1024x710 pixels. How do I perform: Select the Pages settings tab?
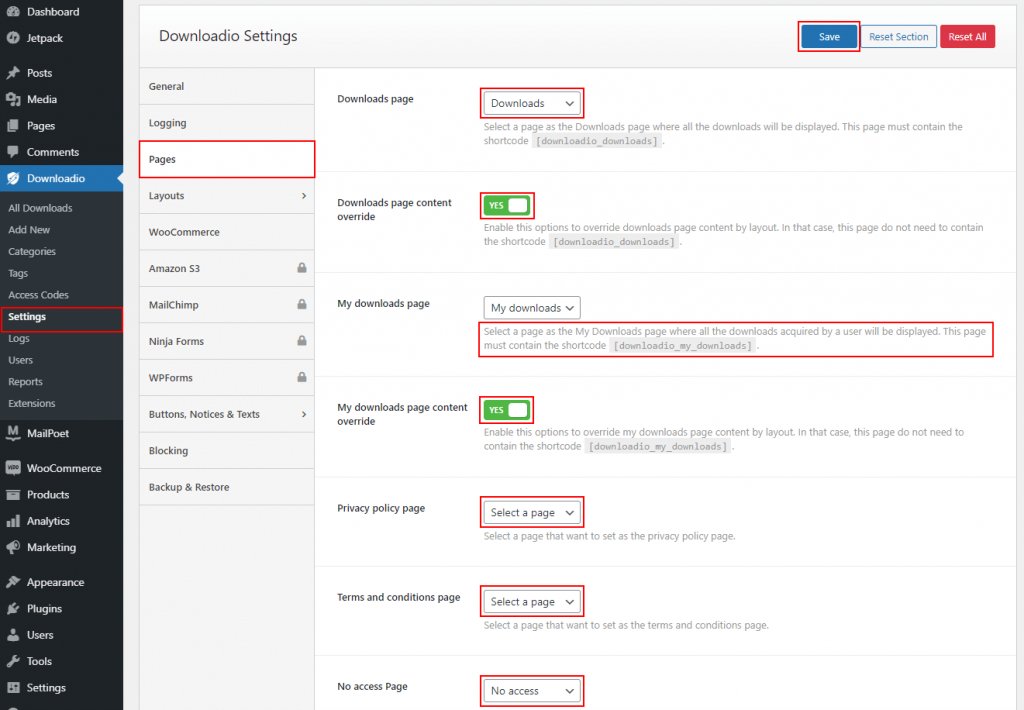(227, 159)
